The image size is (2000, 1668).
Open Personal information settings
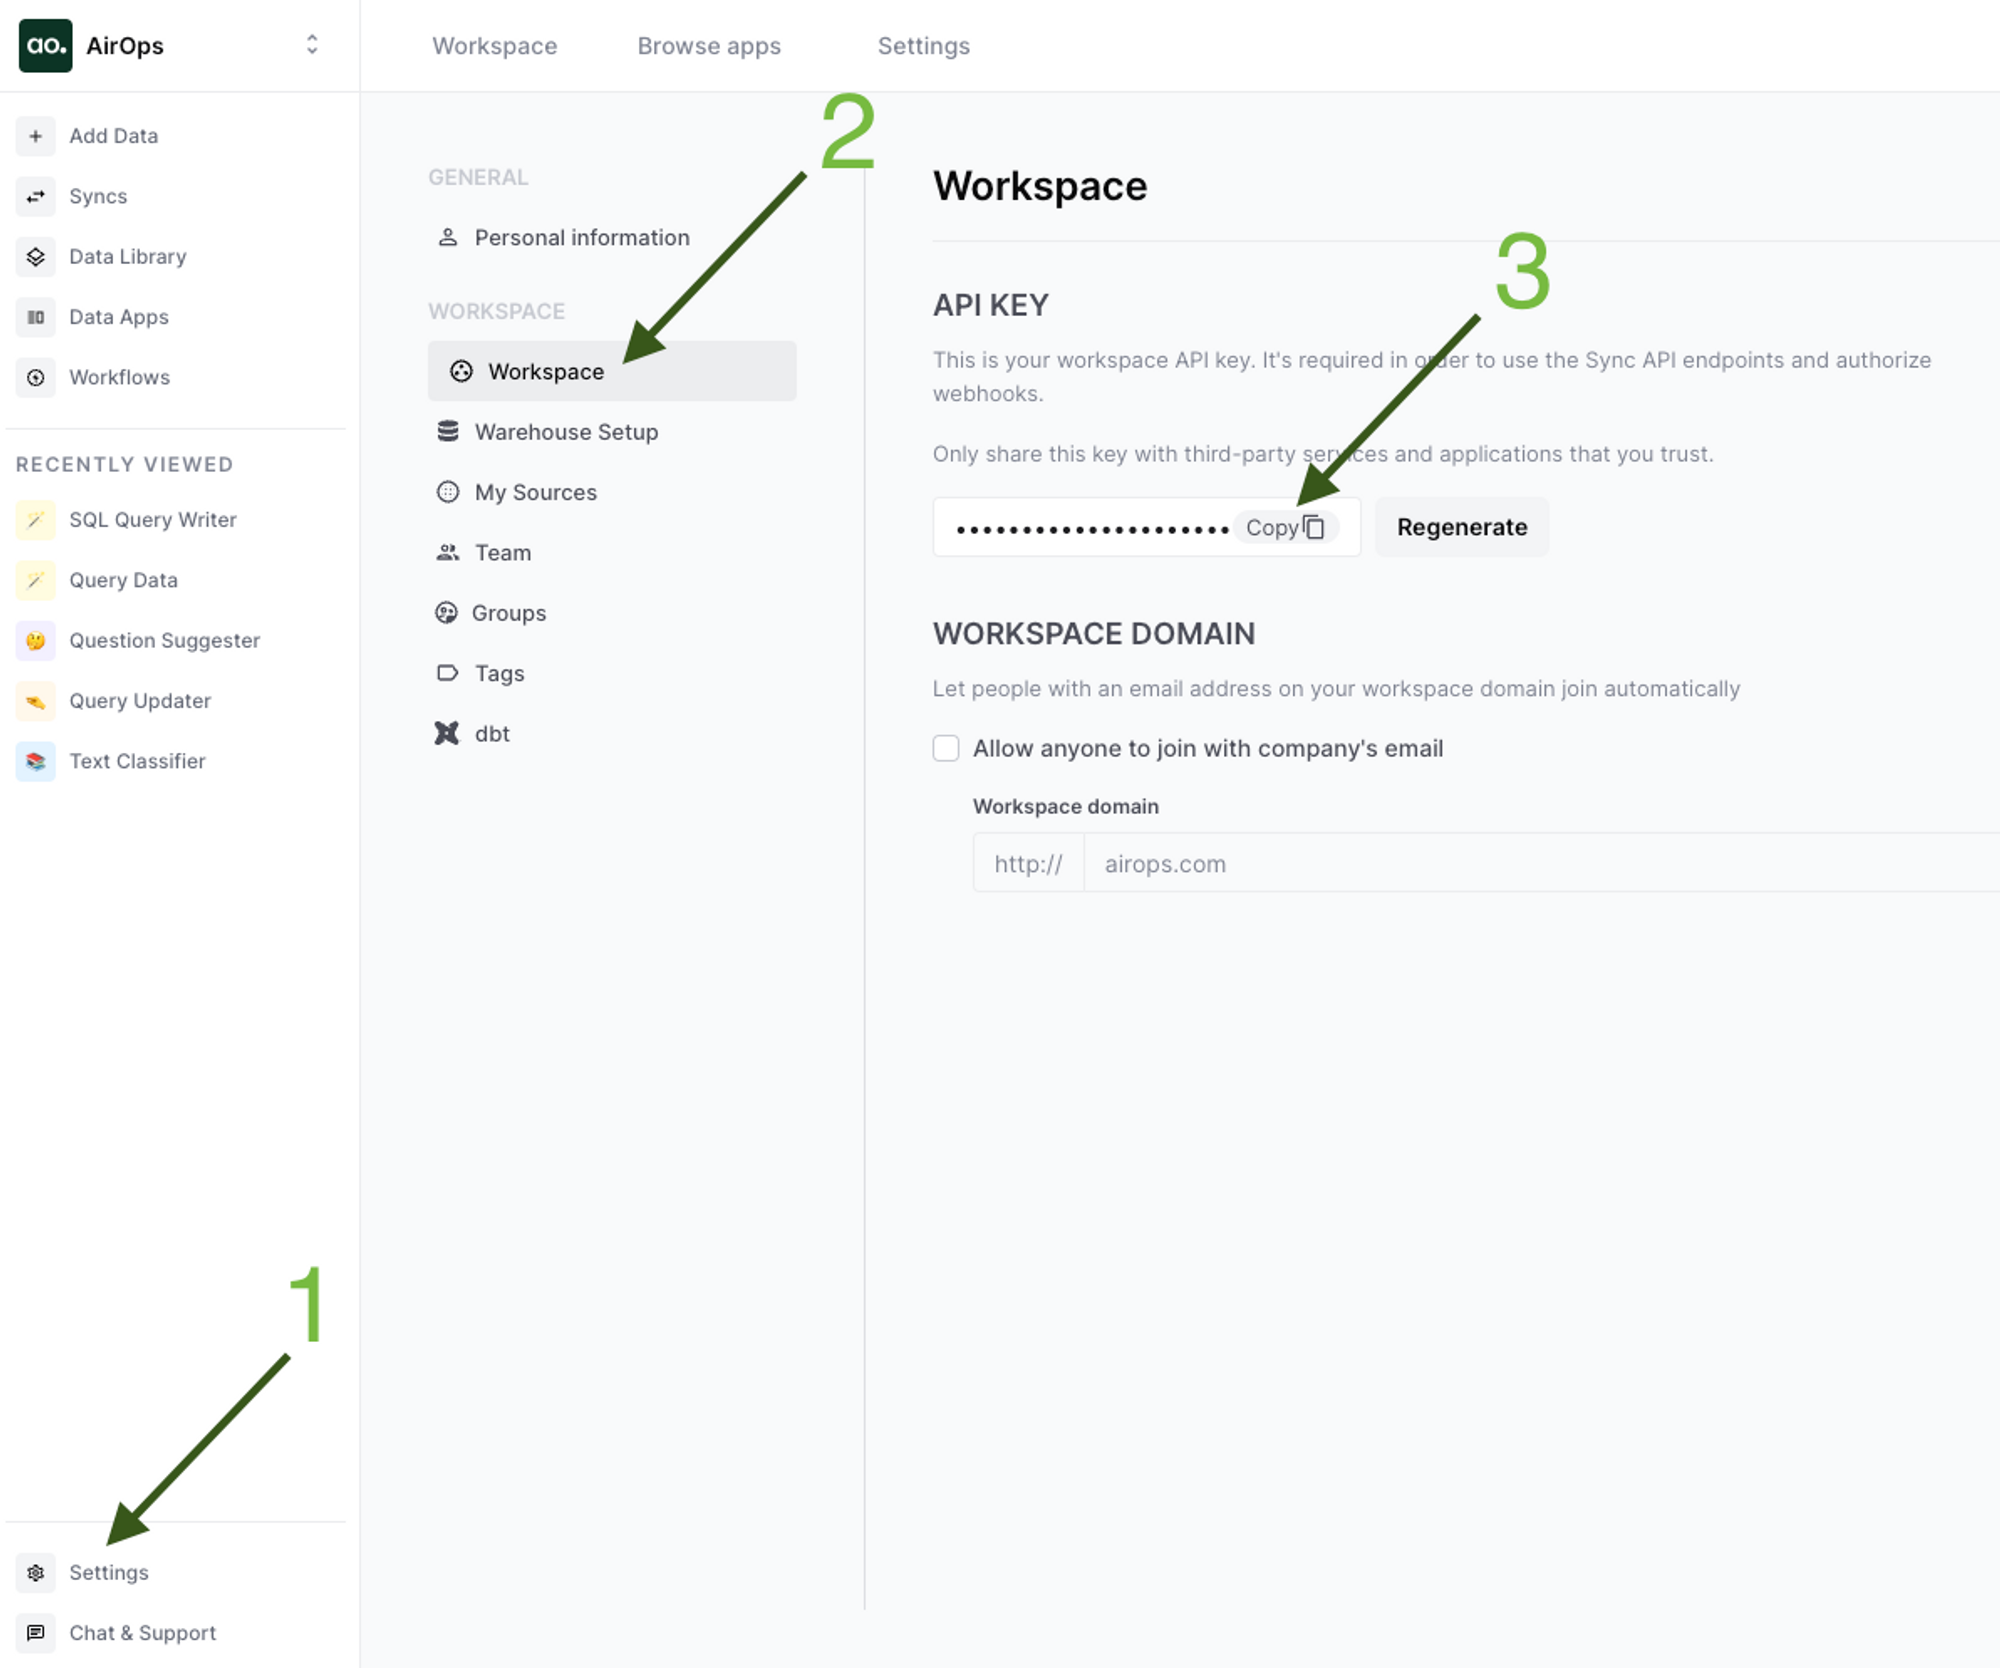pyautogui.click(x=581, y=234)
